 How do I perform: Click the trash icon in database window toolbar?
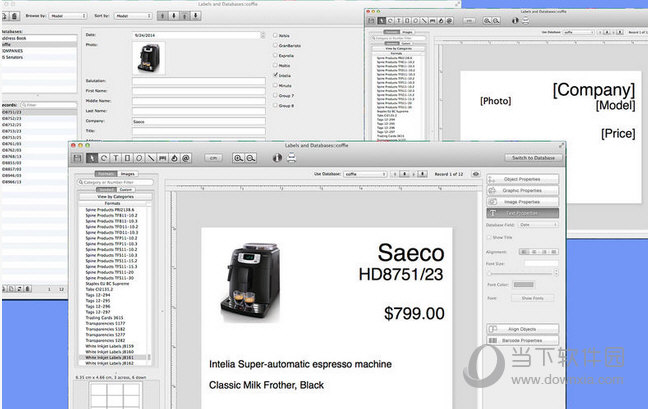[x=14, y=16]
